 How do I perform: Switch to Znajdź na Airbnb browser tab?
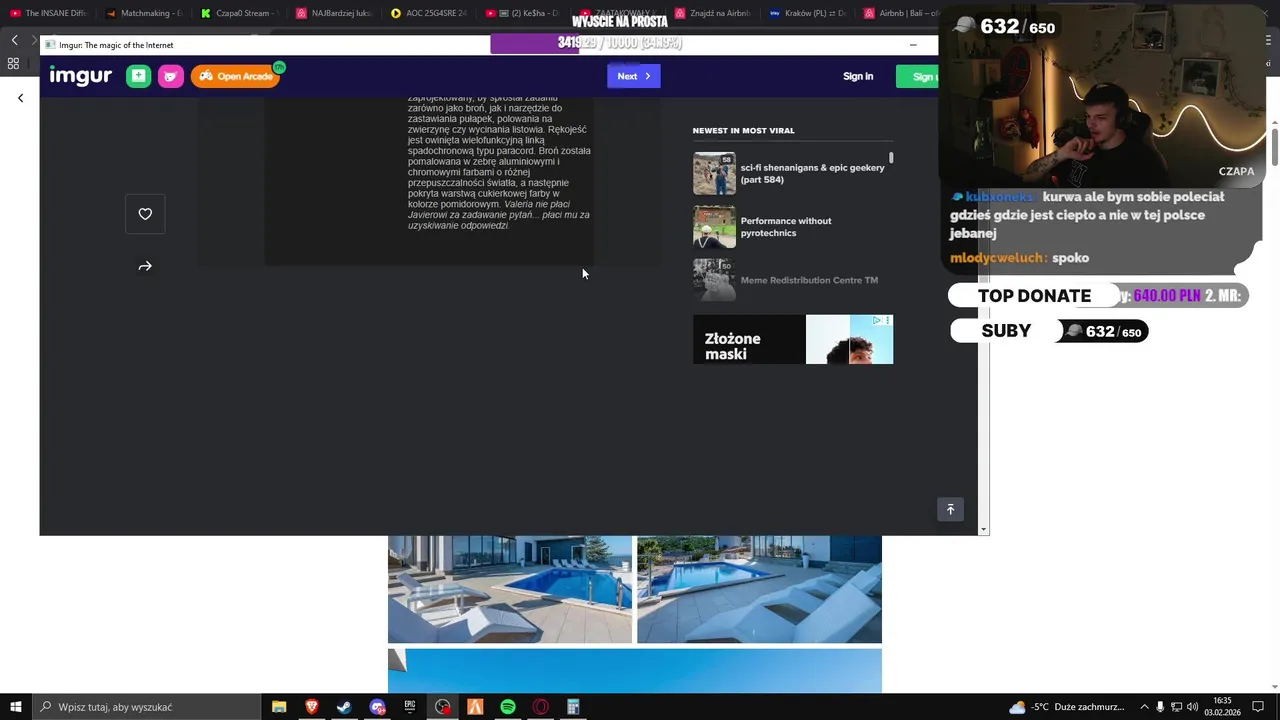[713, 13]
